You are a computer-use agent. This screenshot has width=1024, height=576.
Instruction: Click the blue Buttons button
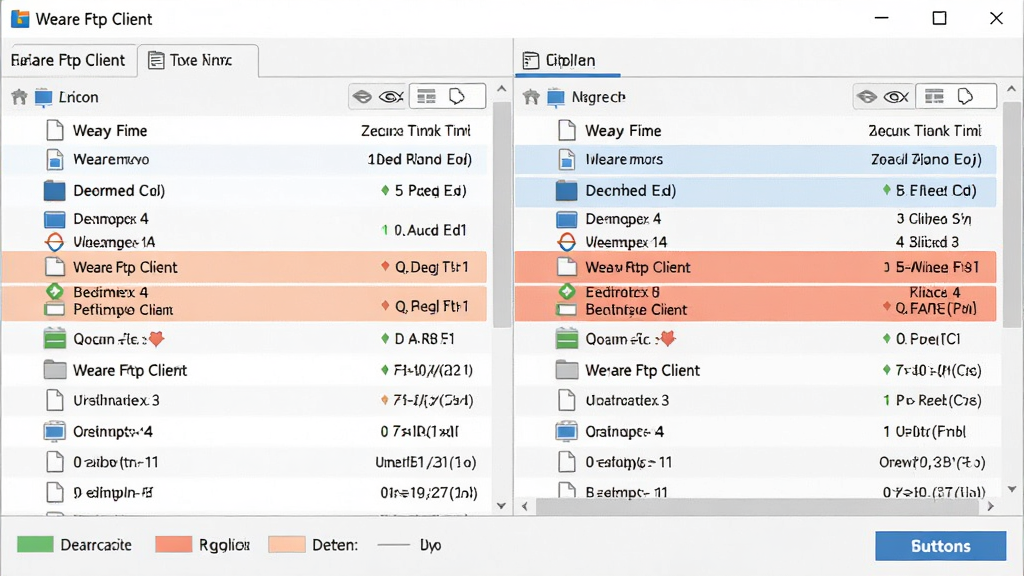(x=940, y=546)
